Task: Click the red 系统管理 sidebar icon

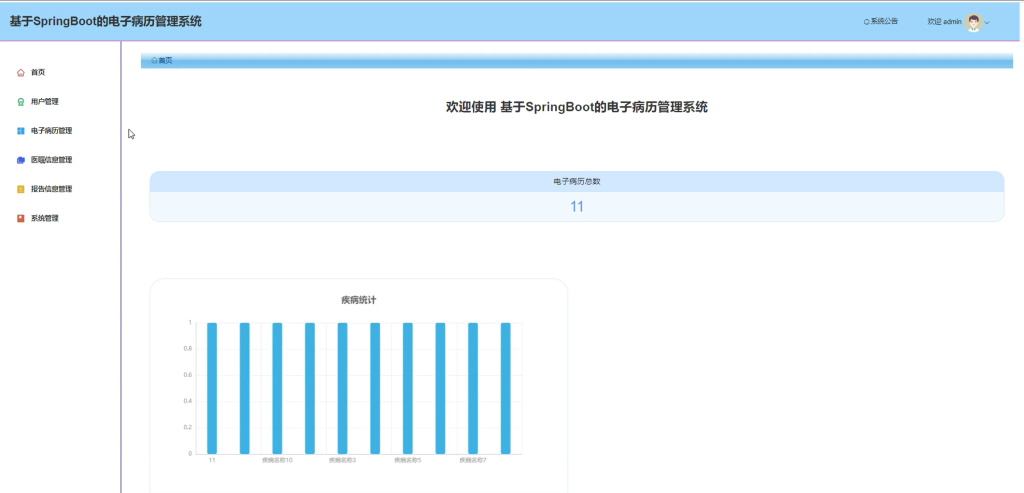Action: [x=21, y=218]
